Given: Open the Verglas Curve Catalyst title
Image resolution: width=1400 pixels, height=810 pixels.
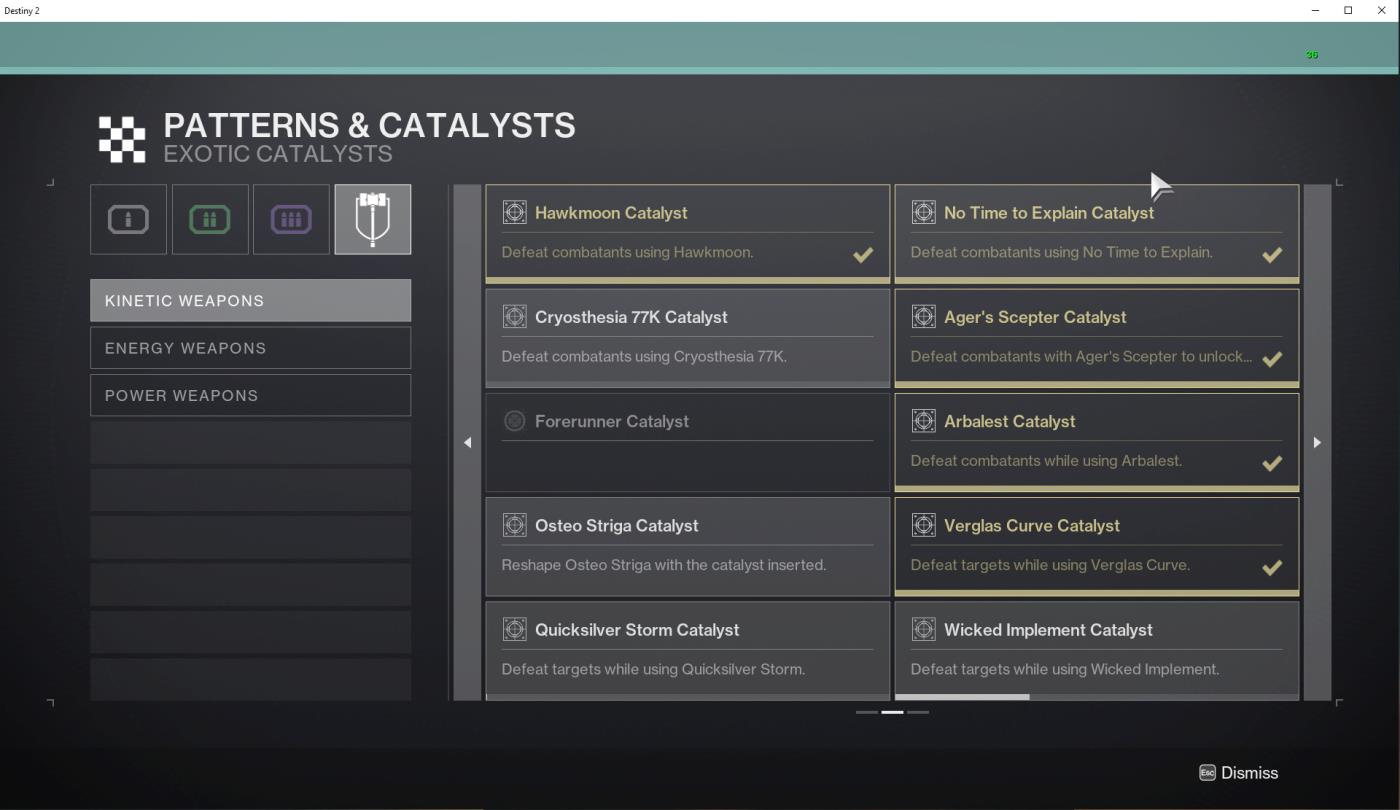Looking at the screenshot, I should click(x=1032, y=525).
